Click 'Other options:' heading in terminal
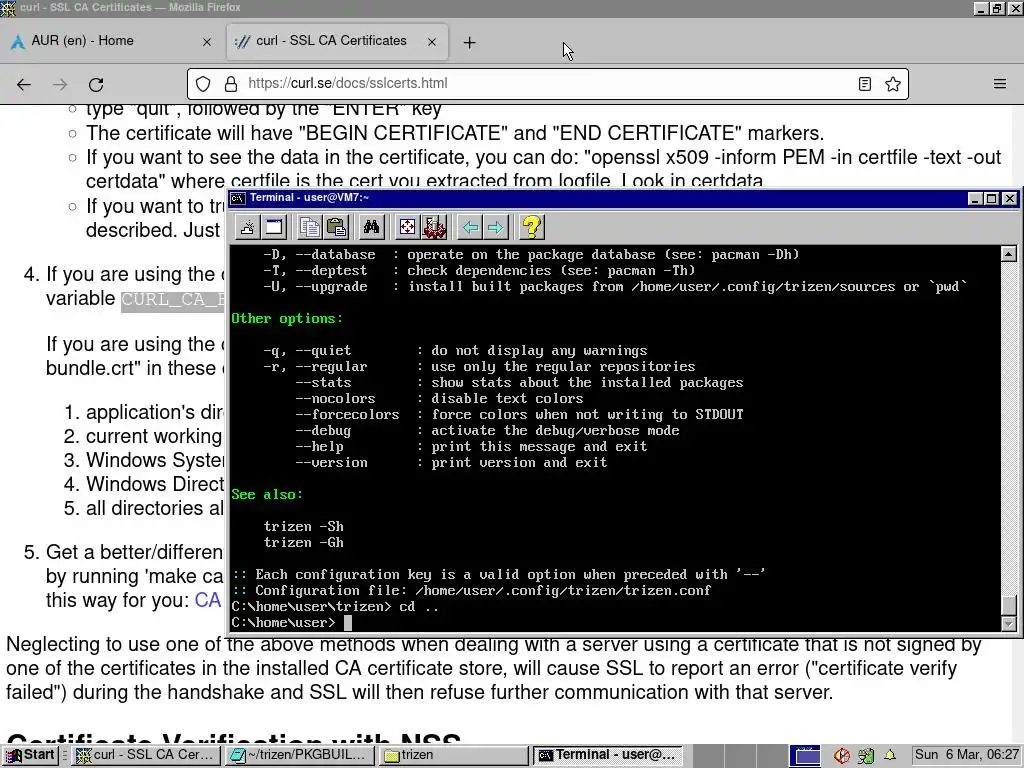Screen dimensions: 1024x768 (x=287, y=319)
